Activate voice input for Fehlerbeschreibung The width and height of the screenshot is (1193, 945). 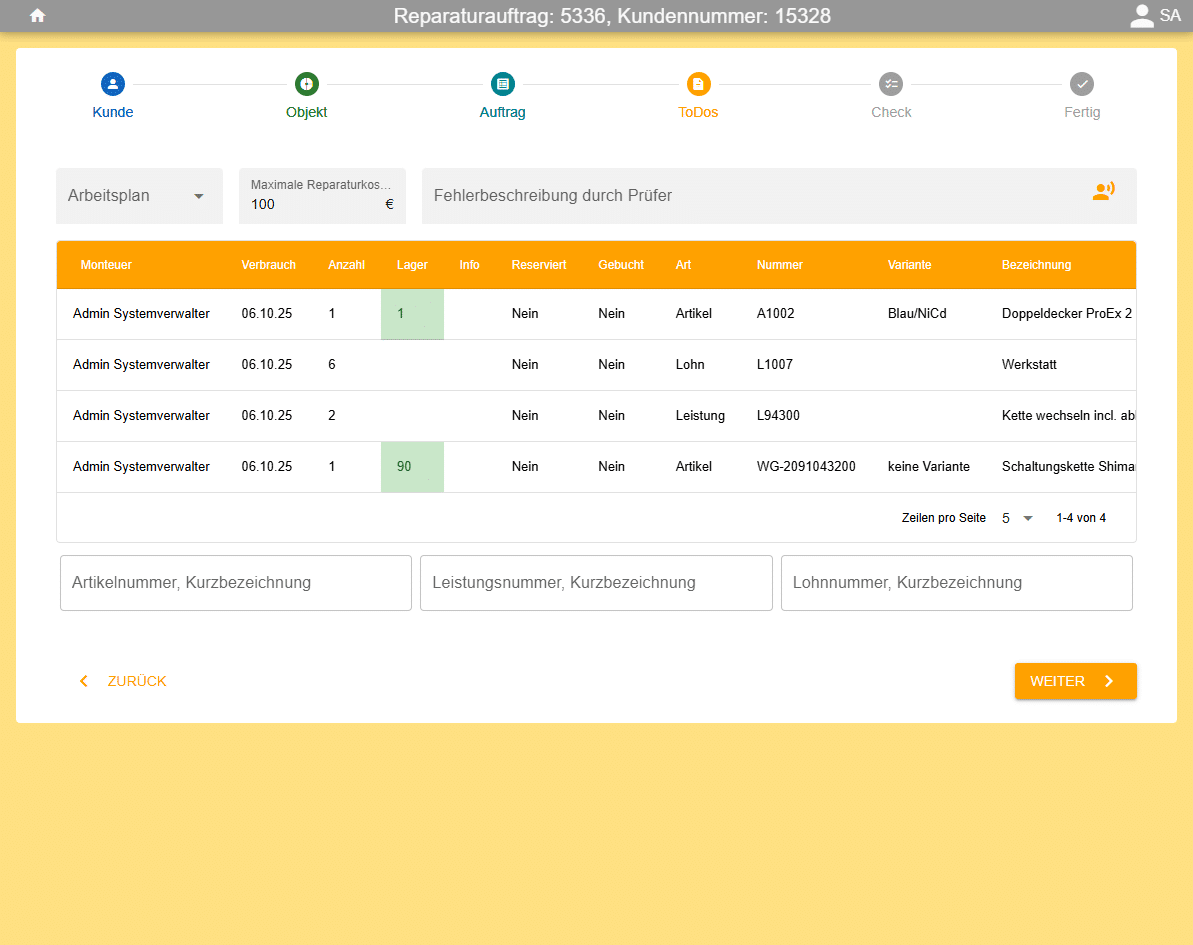click(1103, 192)
